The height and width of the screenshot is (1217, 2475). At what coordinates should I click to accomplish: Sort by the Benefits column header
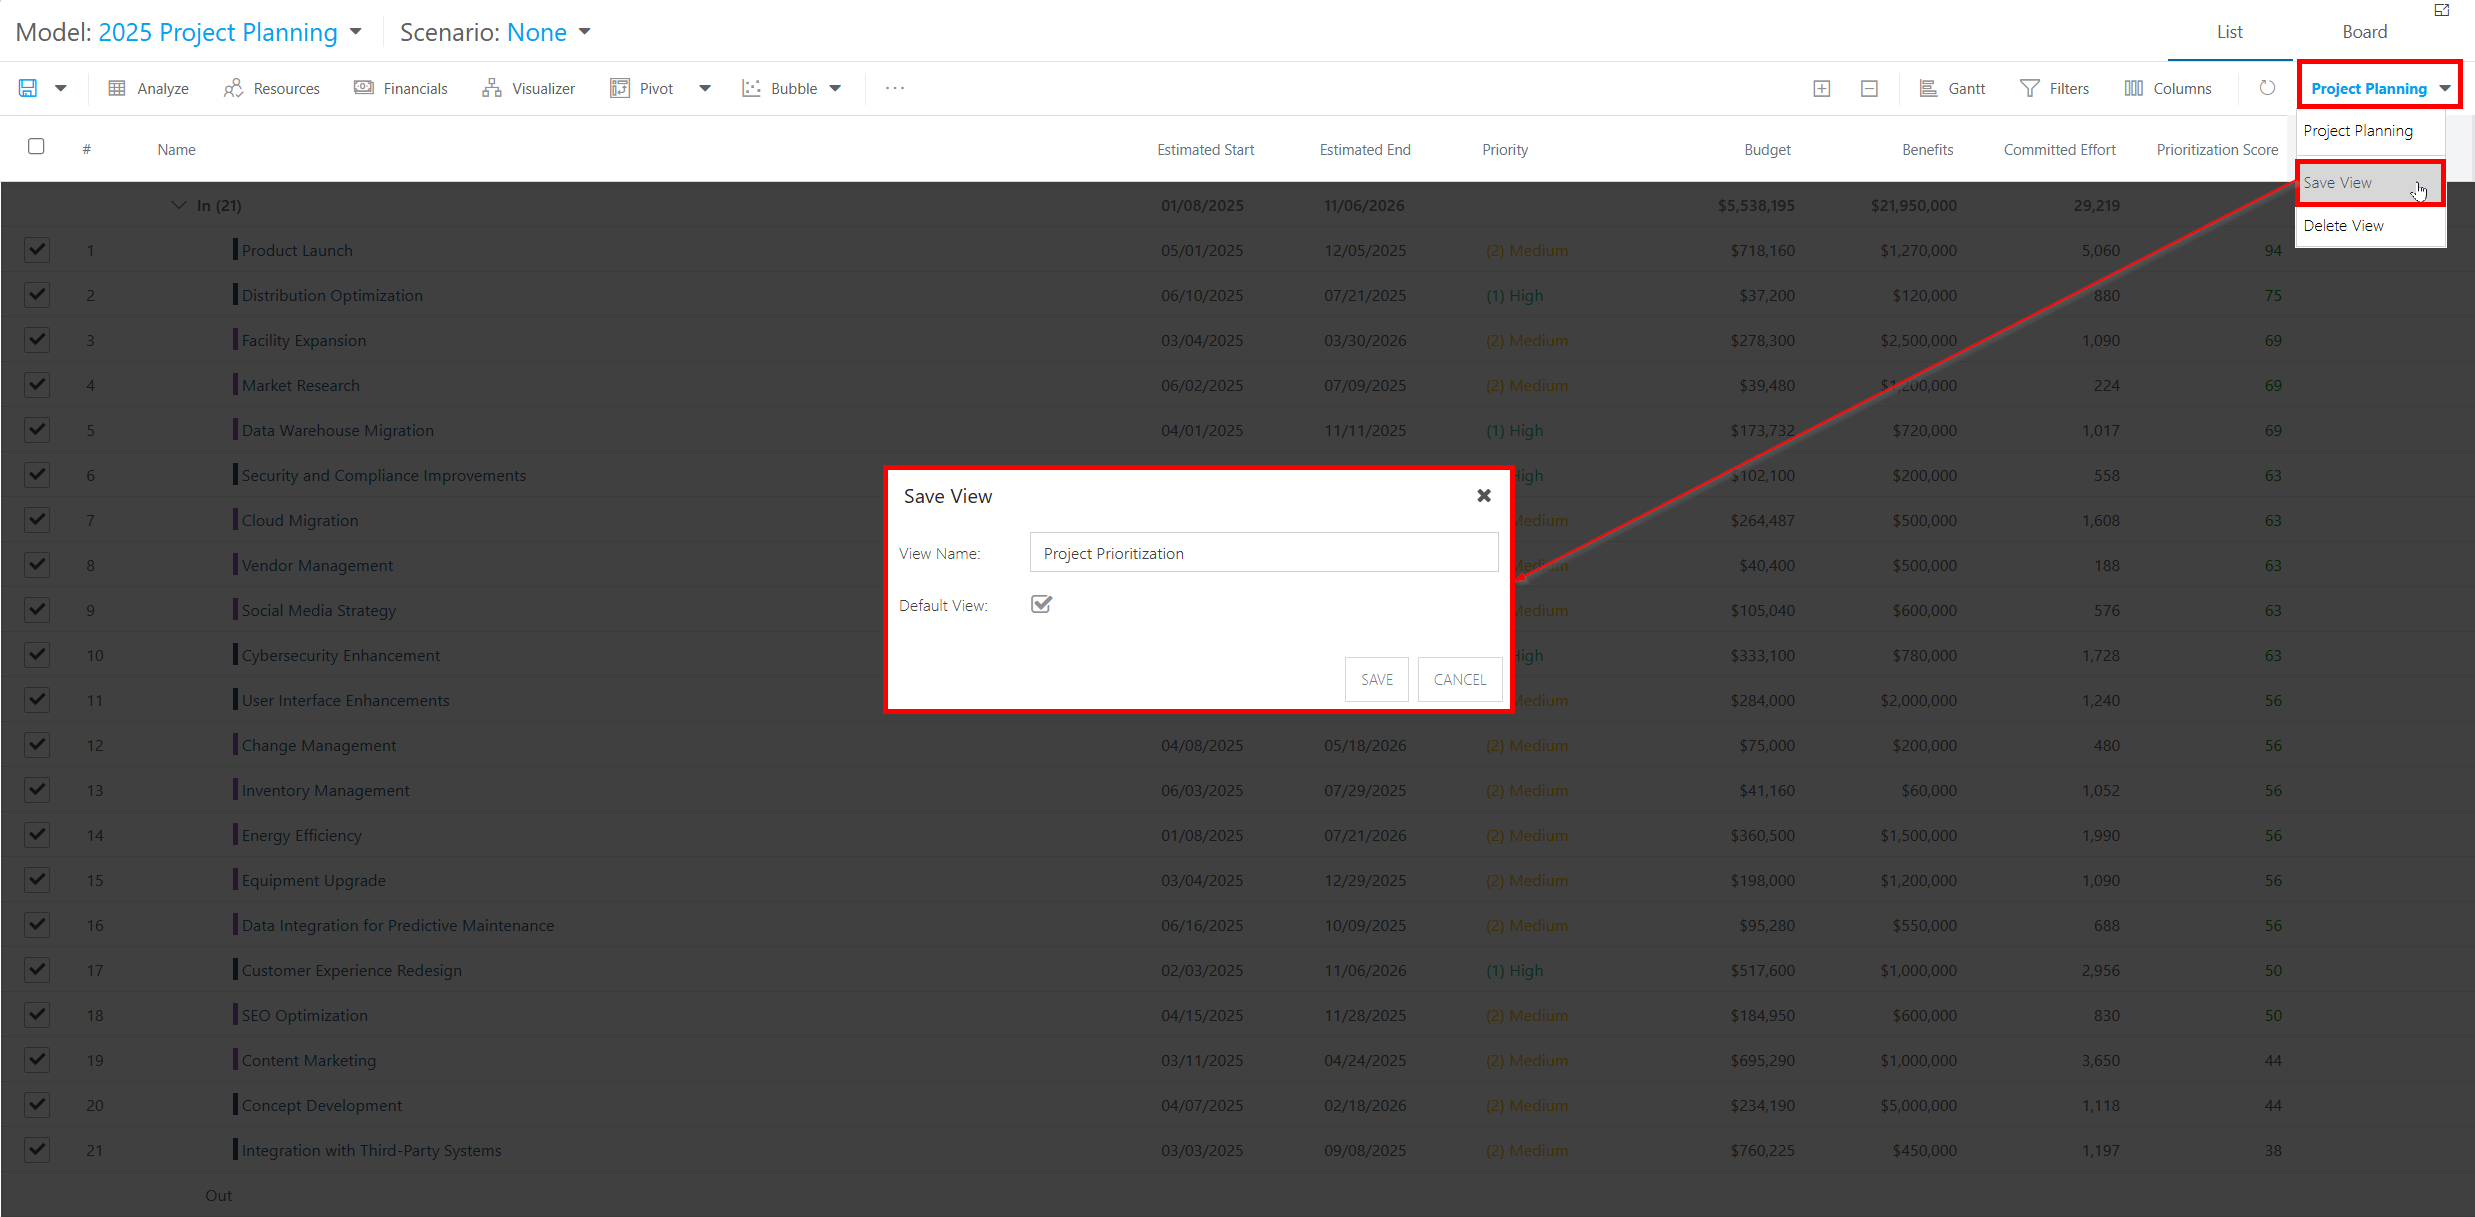tap(1927, 150)
